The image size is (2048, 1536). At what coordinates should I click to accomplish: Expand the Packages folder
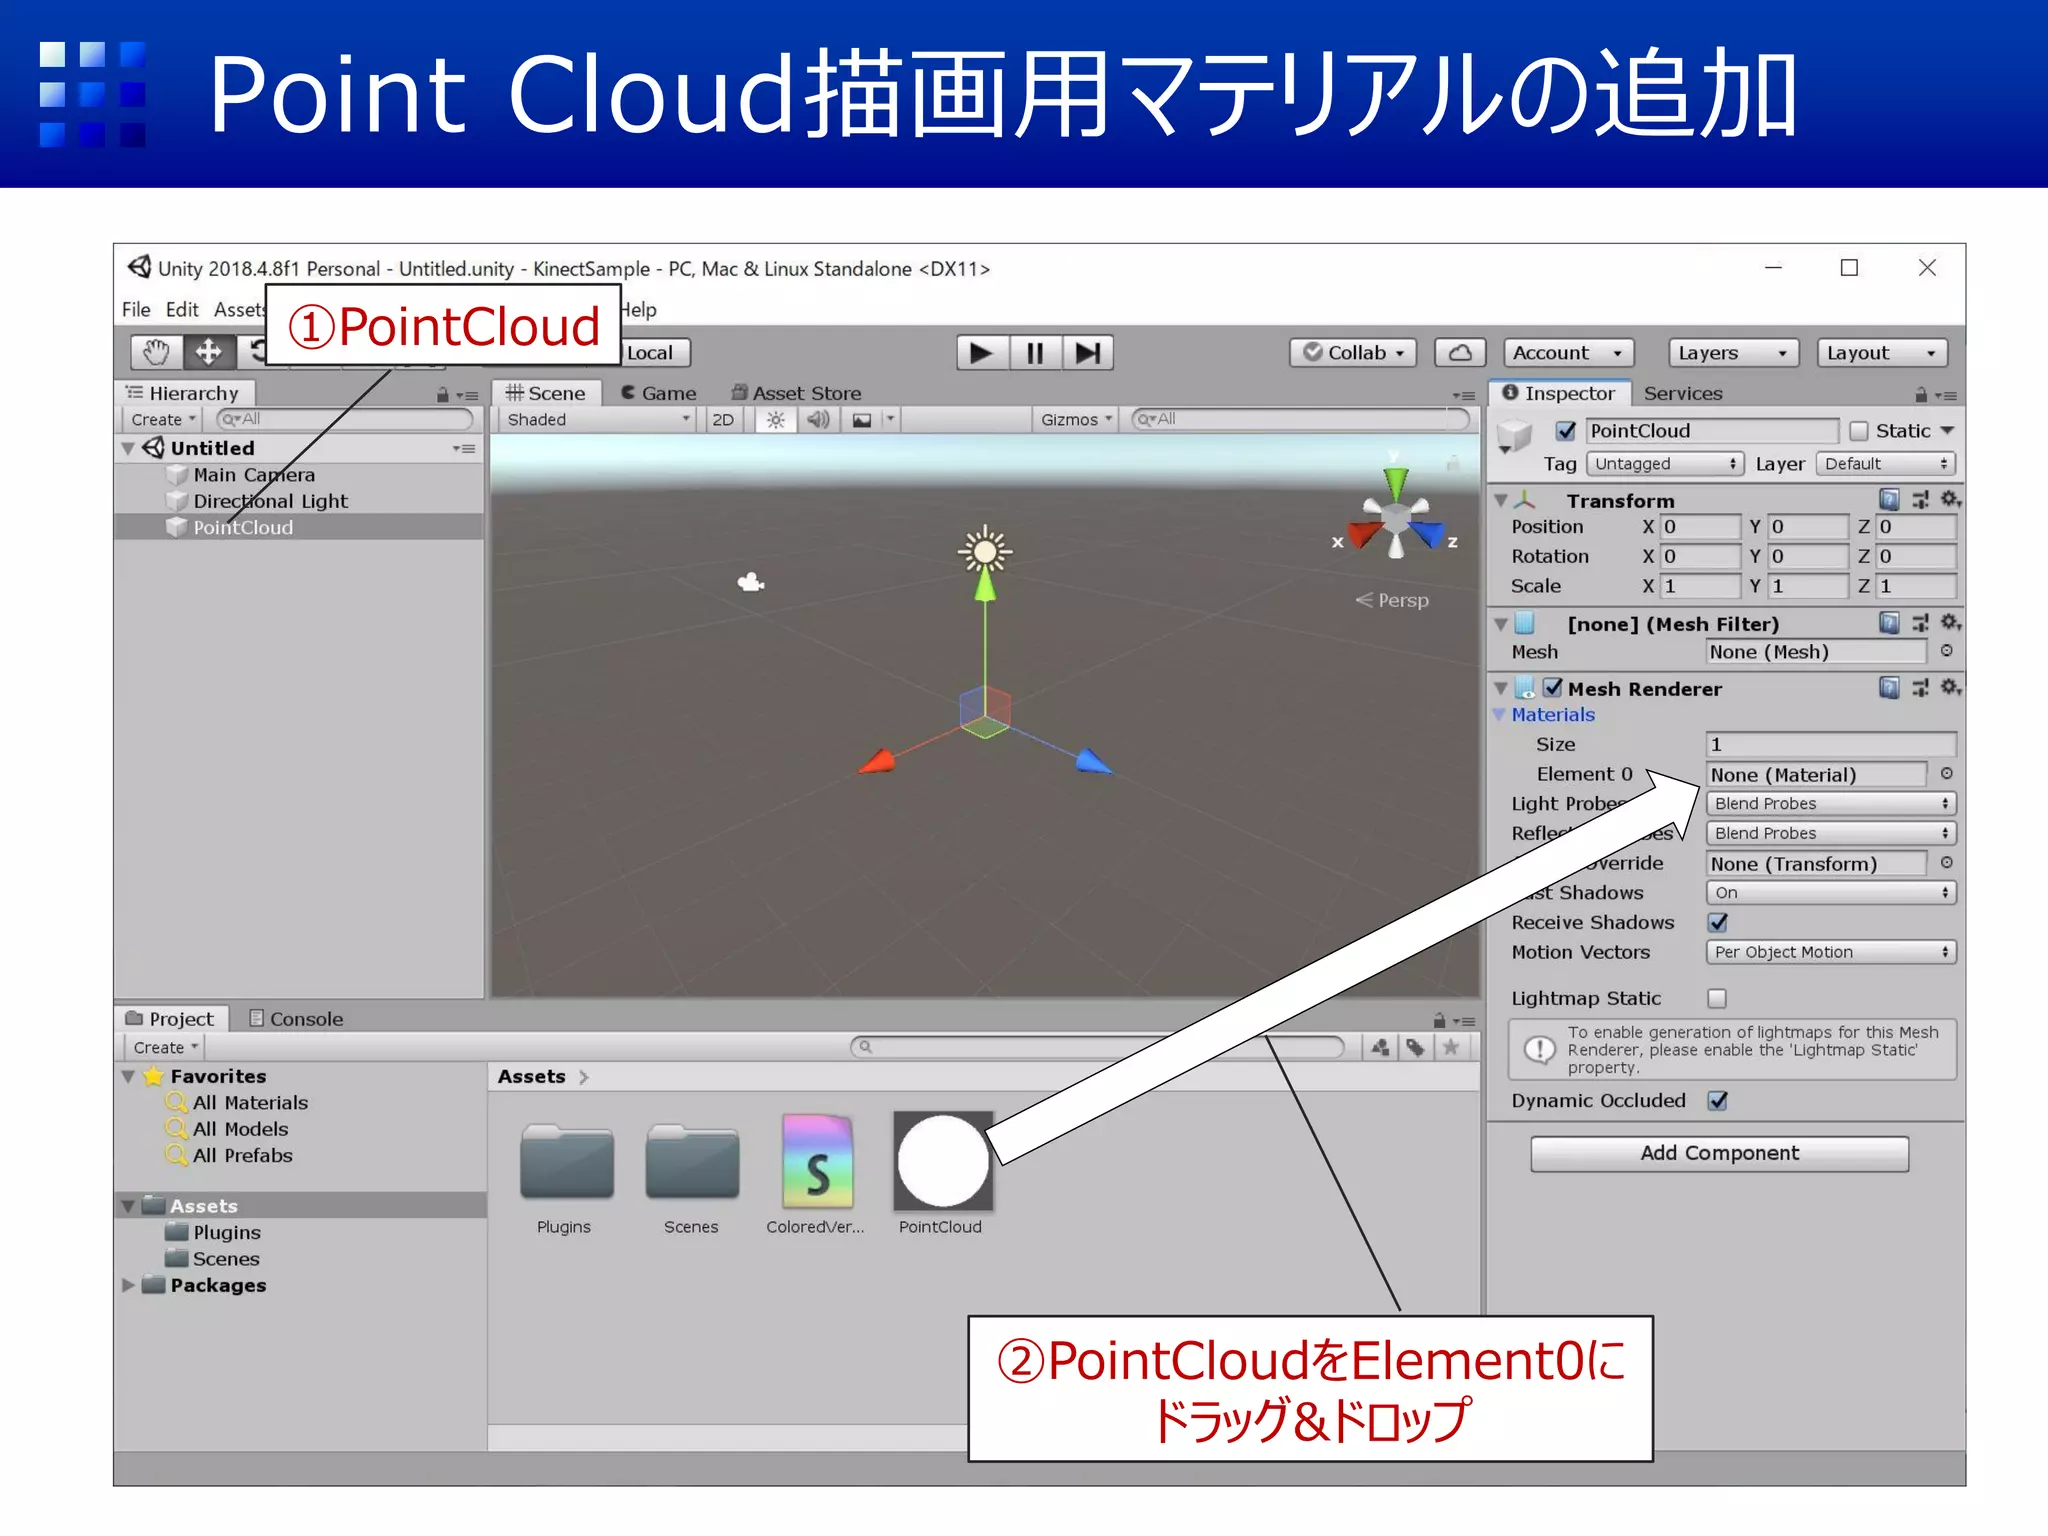[x=128, y=1285]
